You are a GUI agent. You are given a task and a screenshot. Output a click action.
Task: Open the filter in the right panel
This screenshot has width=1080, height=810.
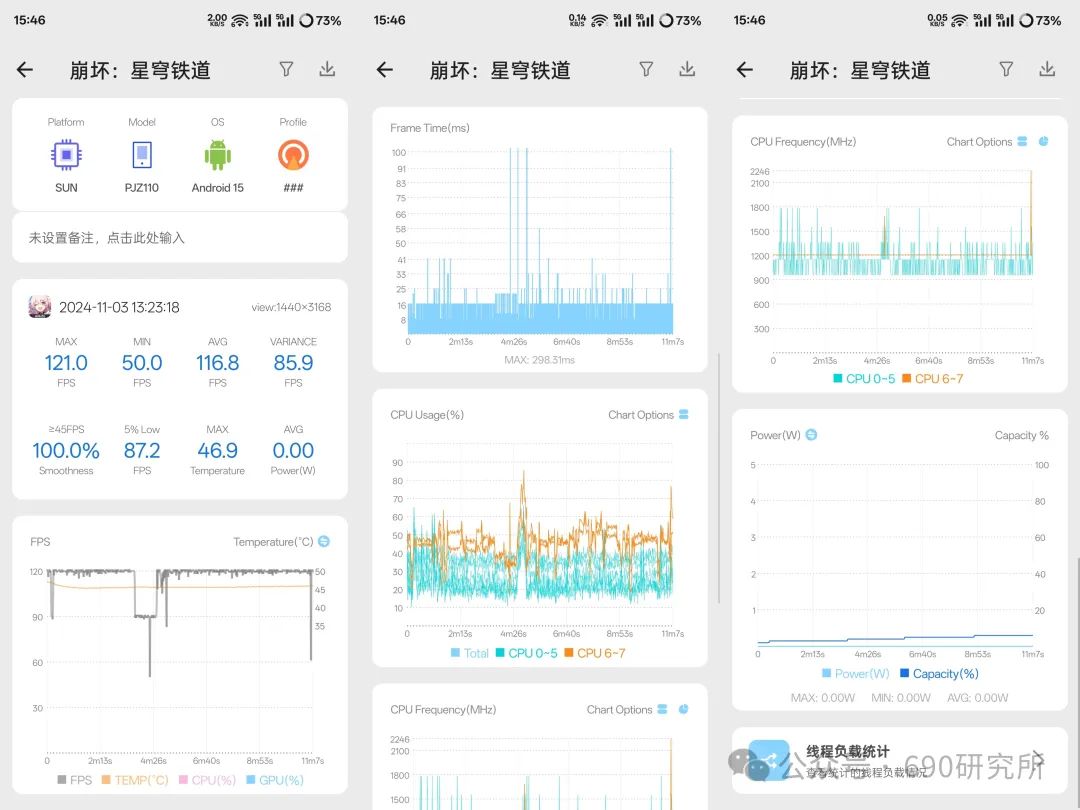(1006, 69)
